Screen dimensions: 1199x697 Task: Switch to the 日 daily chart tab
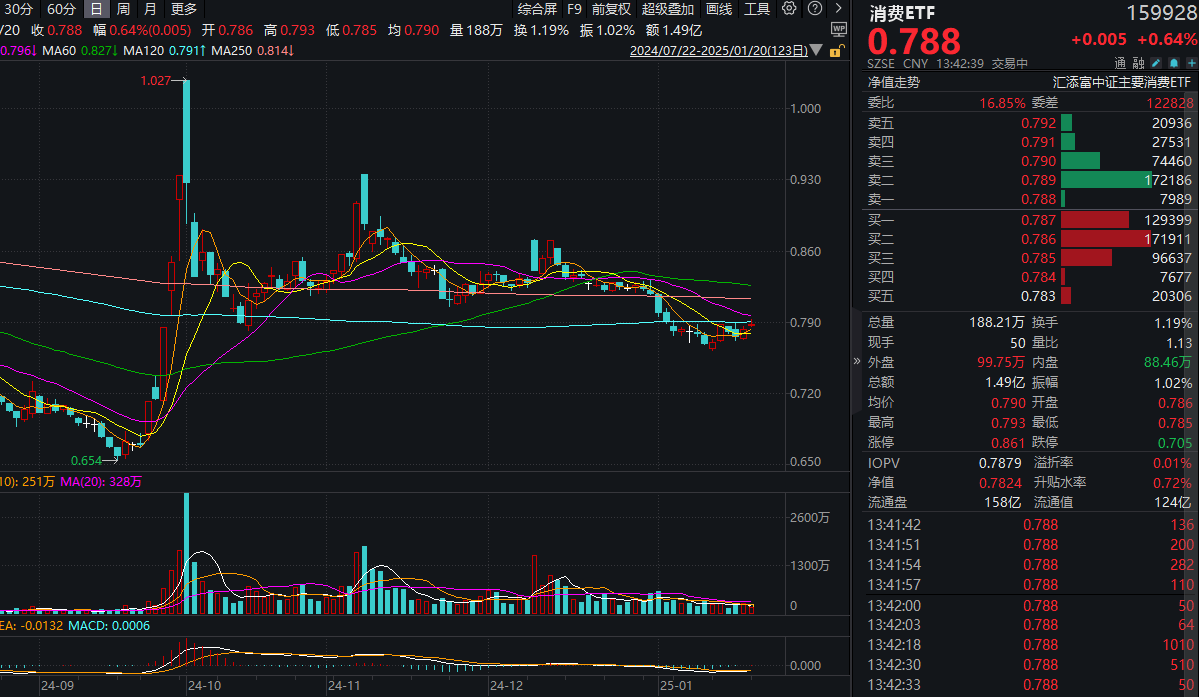pos(96,8)
